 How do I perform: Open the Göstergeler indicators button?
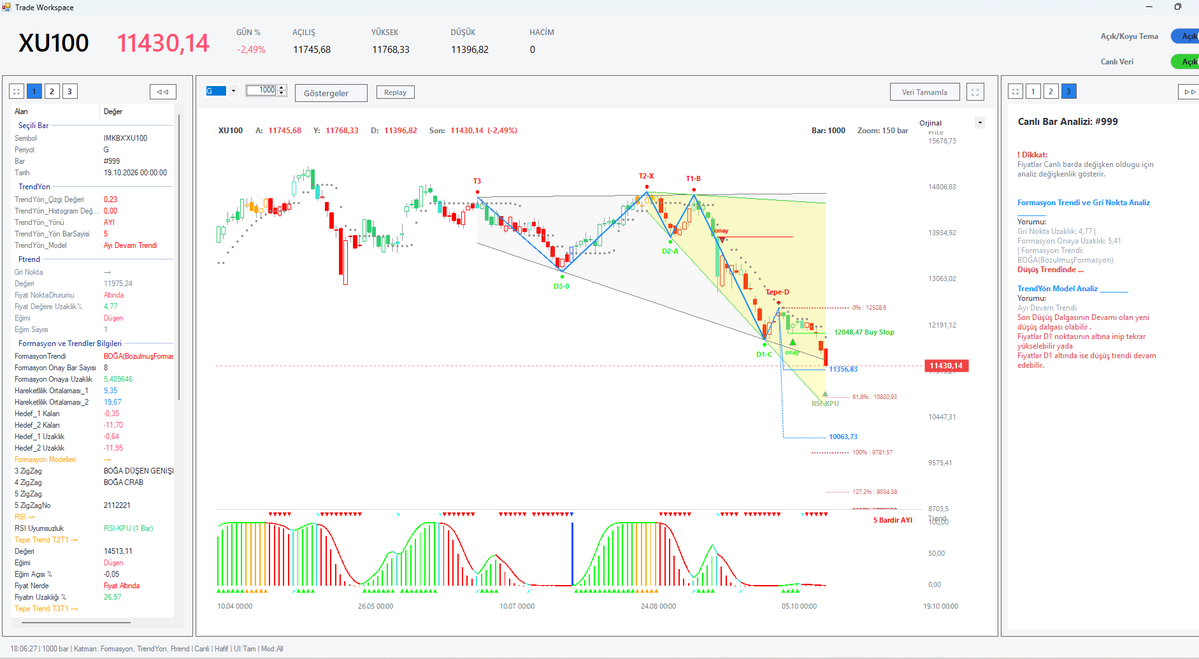(331, 93)
